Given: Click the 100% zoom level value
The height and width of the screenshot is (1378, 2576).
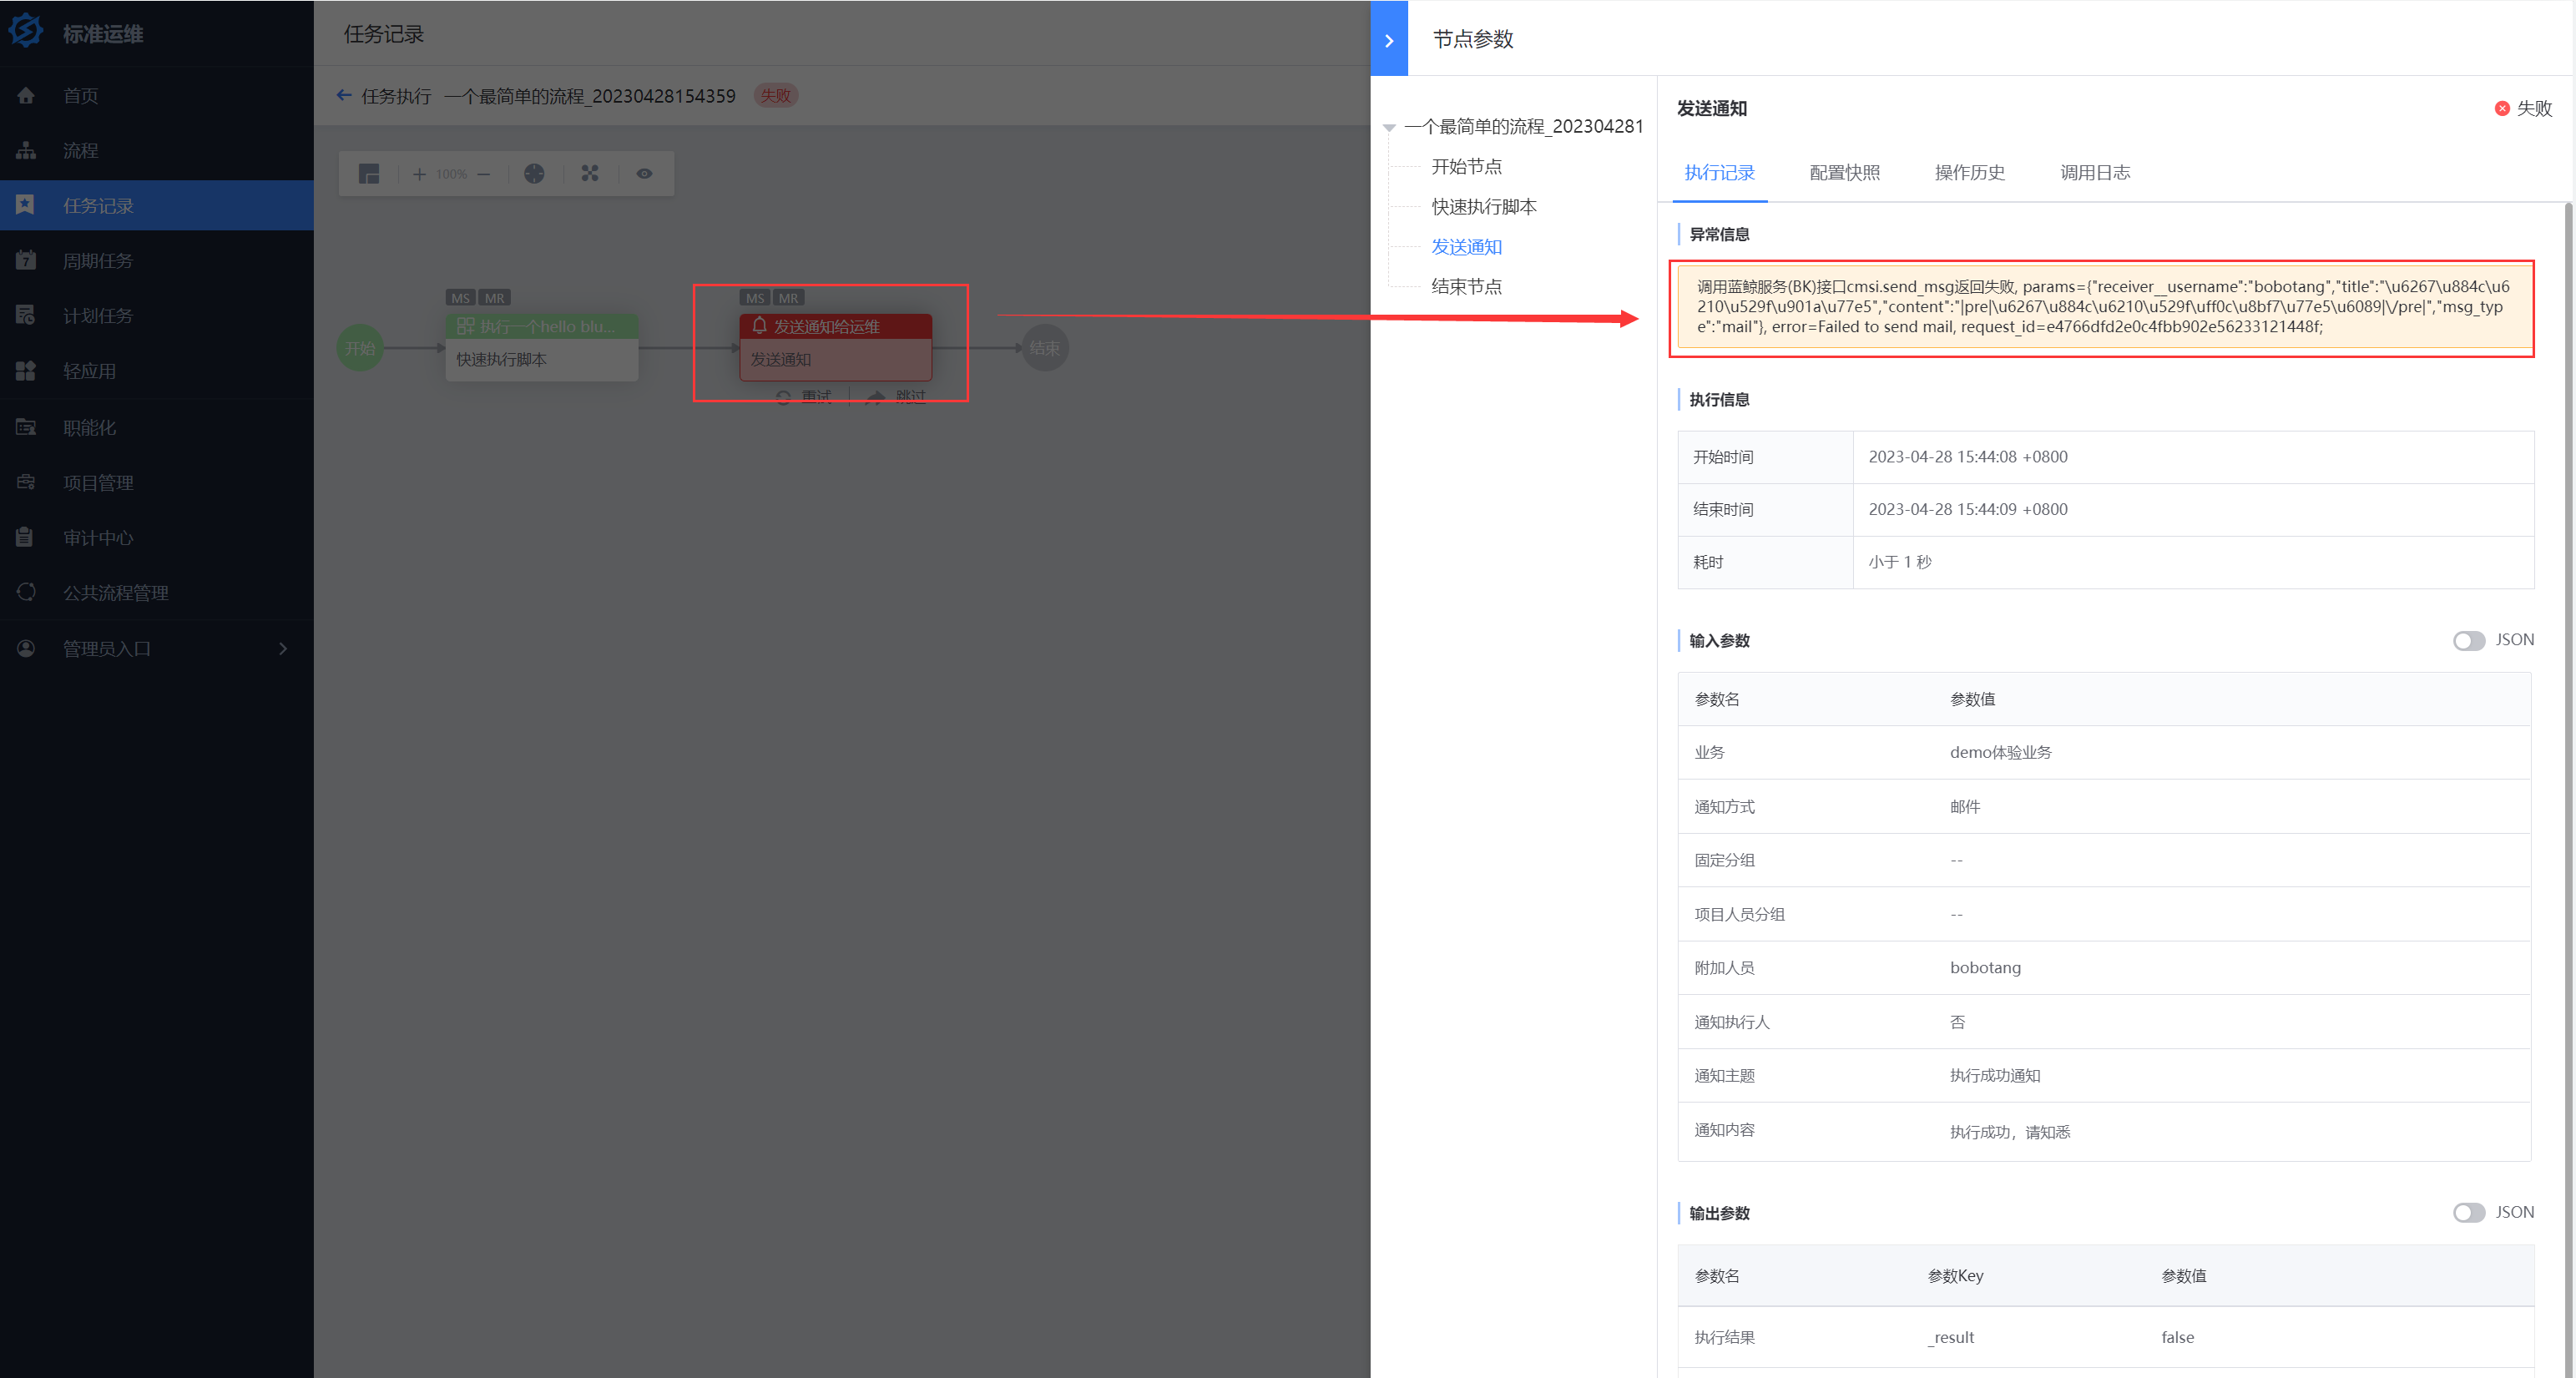Looking at the screenshot, I should pos(452,174).
